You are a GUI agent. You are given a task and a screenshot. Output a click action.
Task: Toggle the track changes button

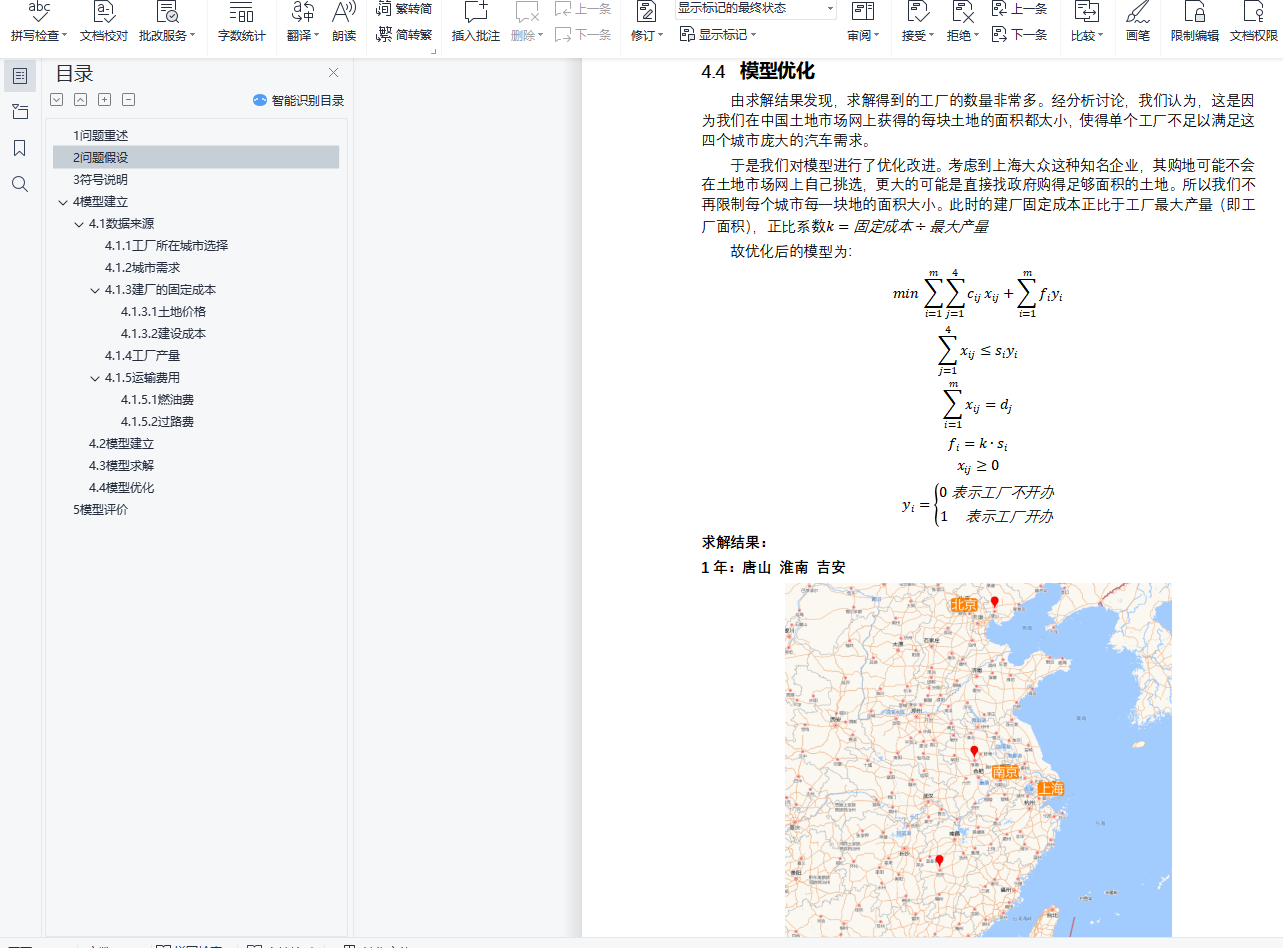pos(647,22)
